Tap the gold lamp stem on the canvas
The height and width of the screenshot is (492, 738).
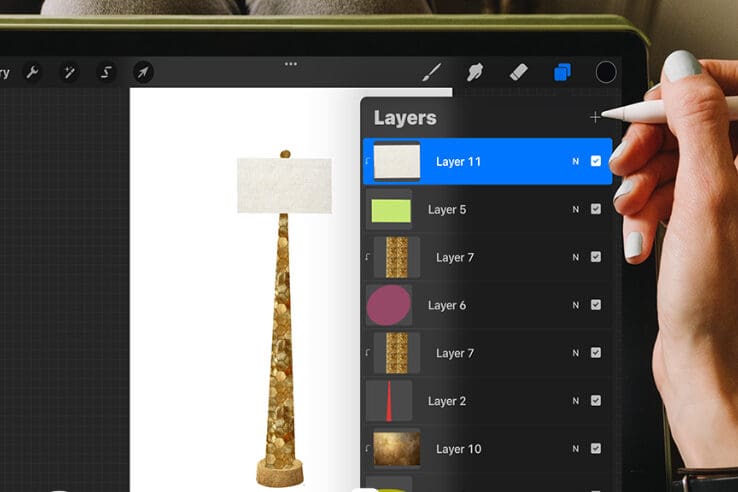point(281,339)
